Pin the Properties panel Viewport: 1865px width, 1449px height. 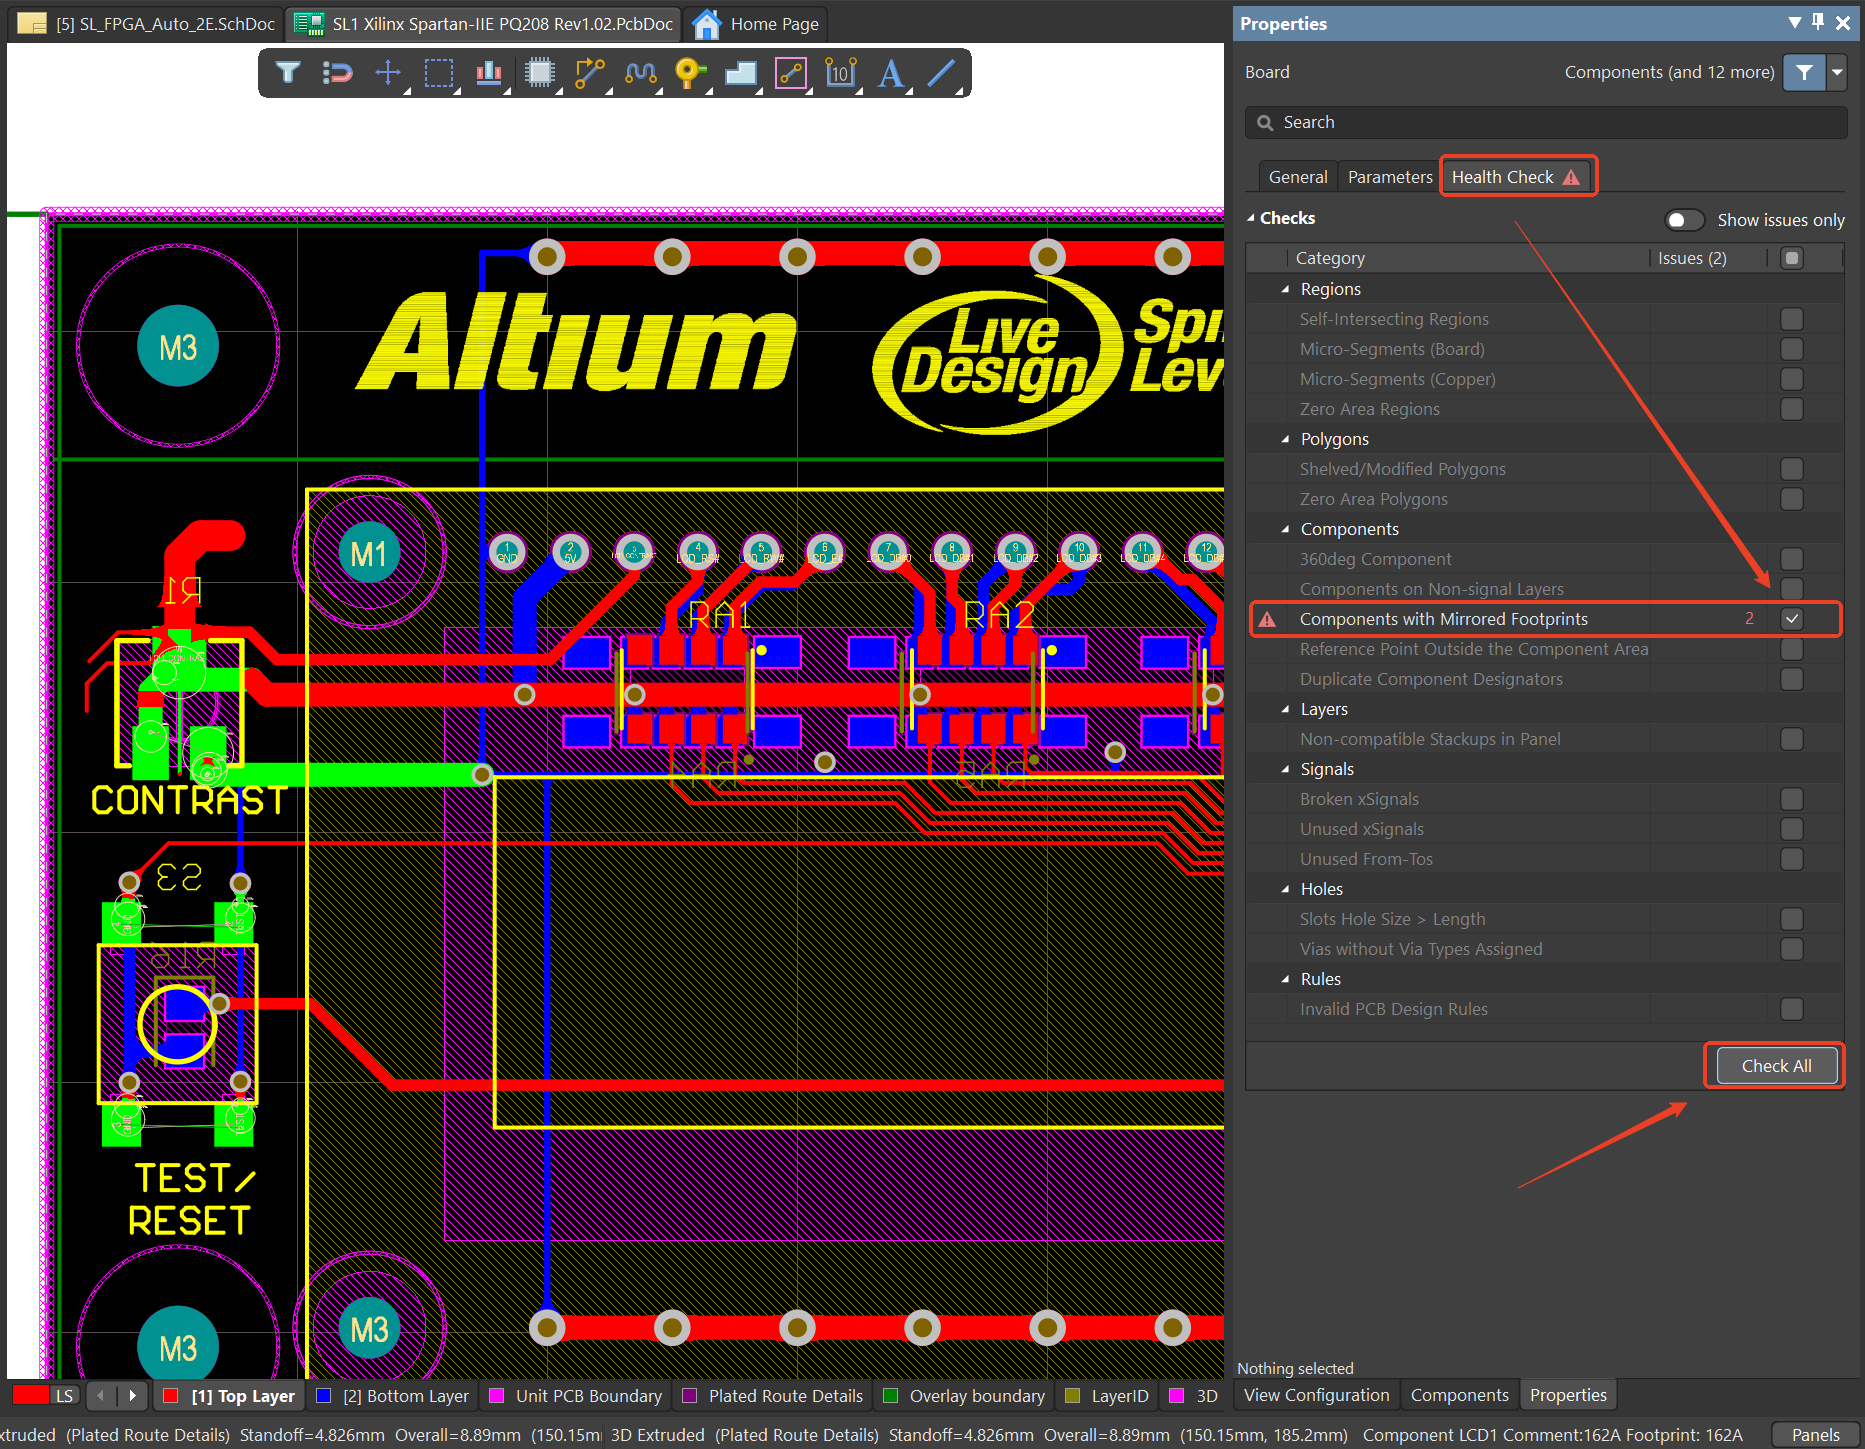(1818, 22)
